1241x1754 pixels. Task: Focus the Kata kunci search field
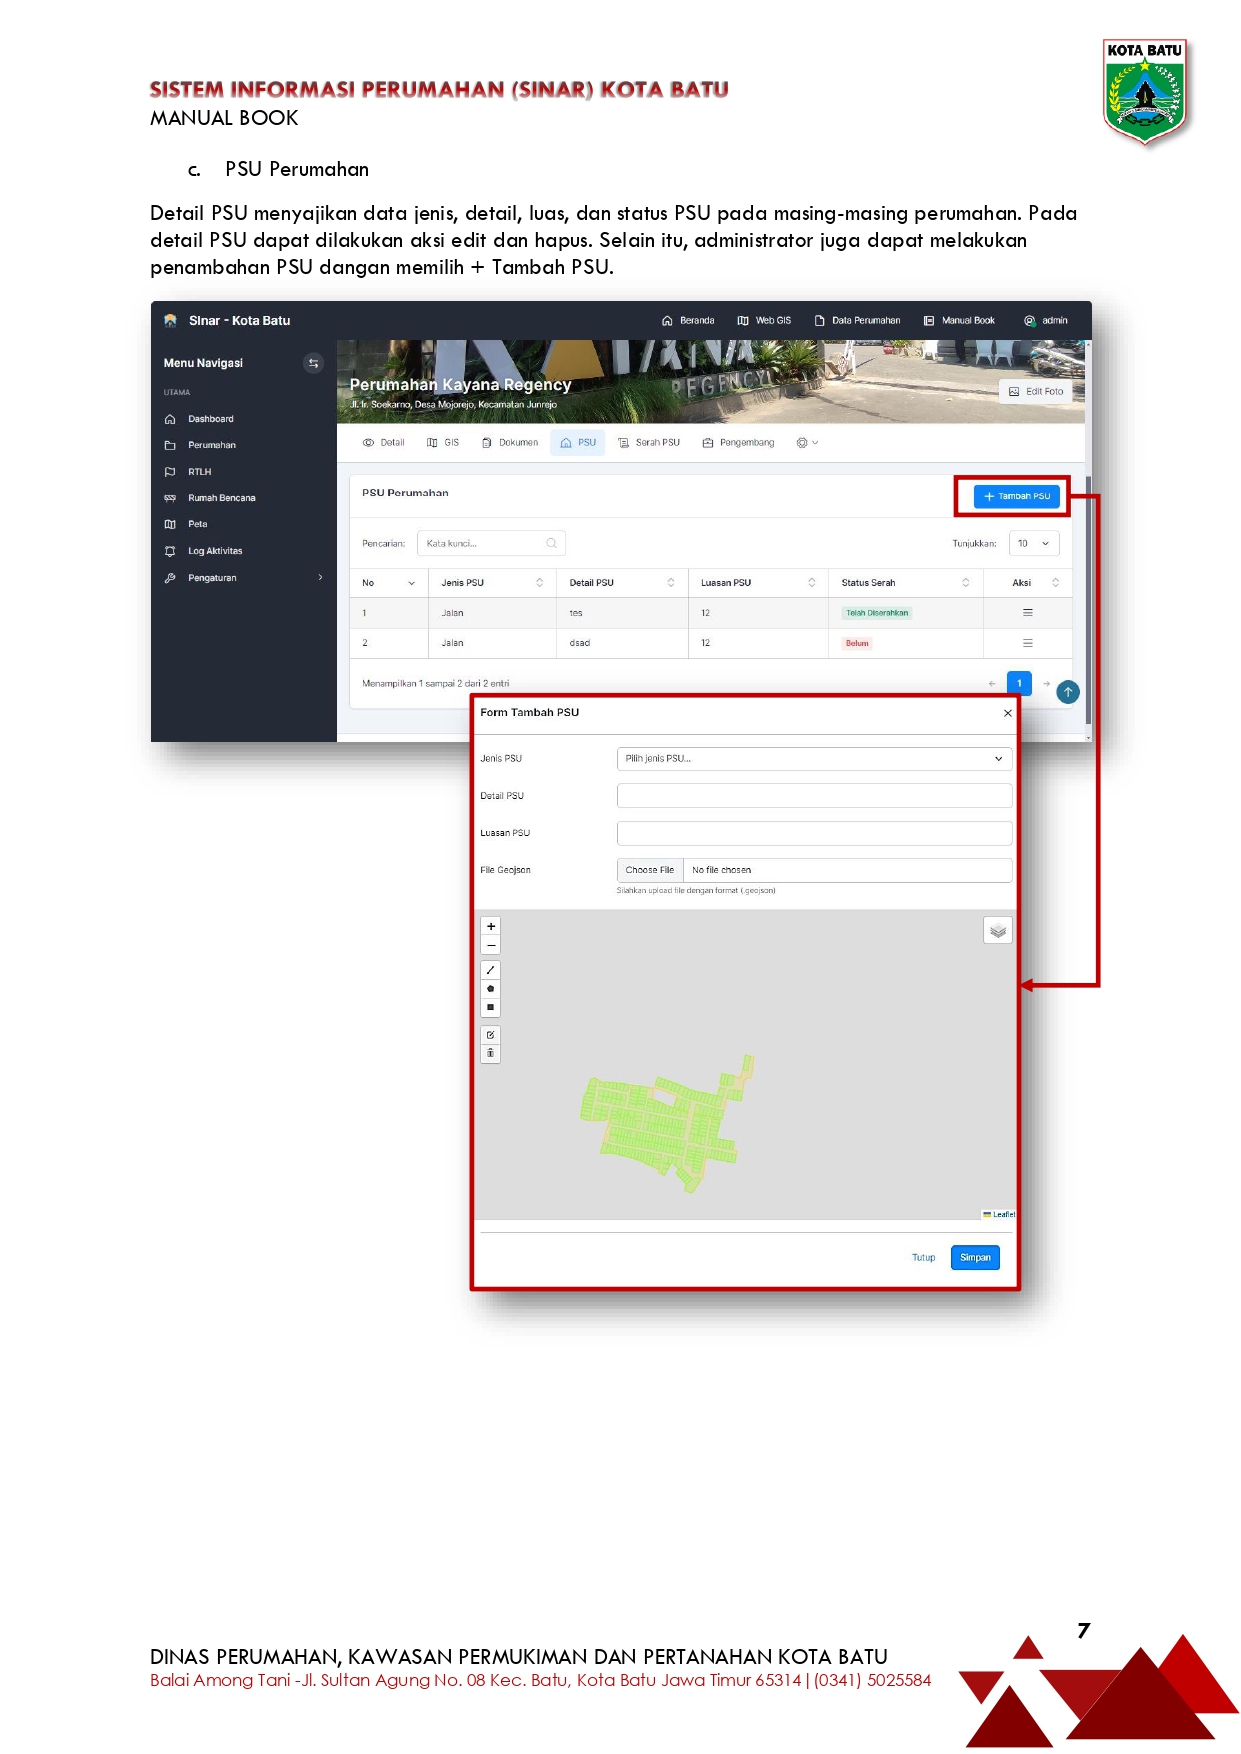[491, 543]
